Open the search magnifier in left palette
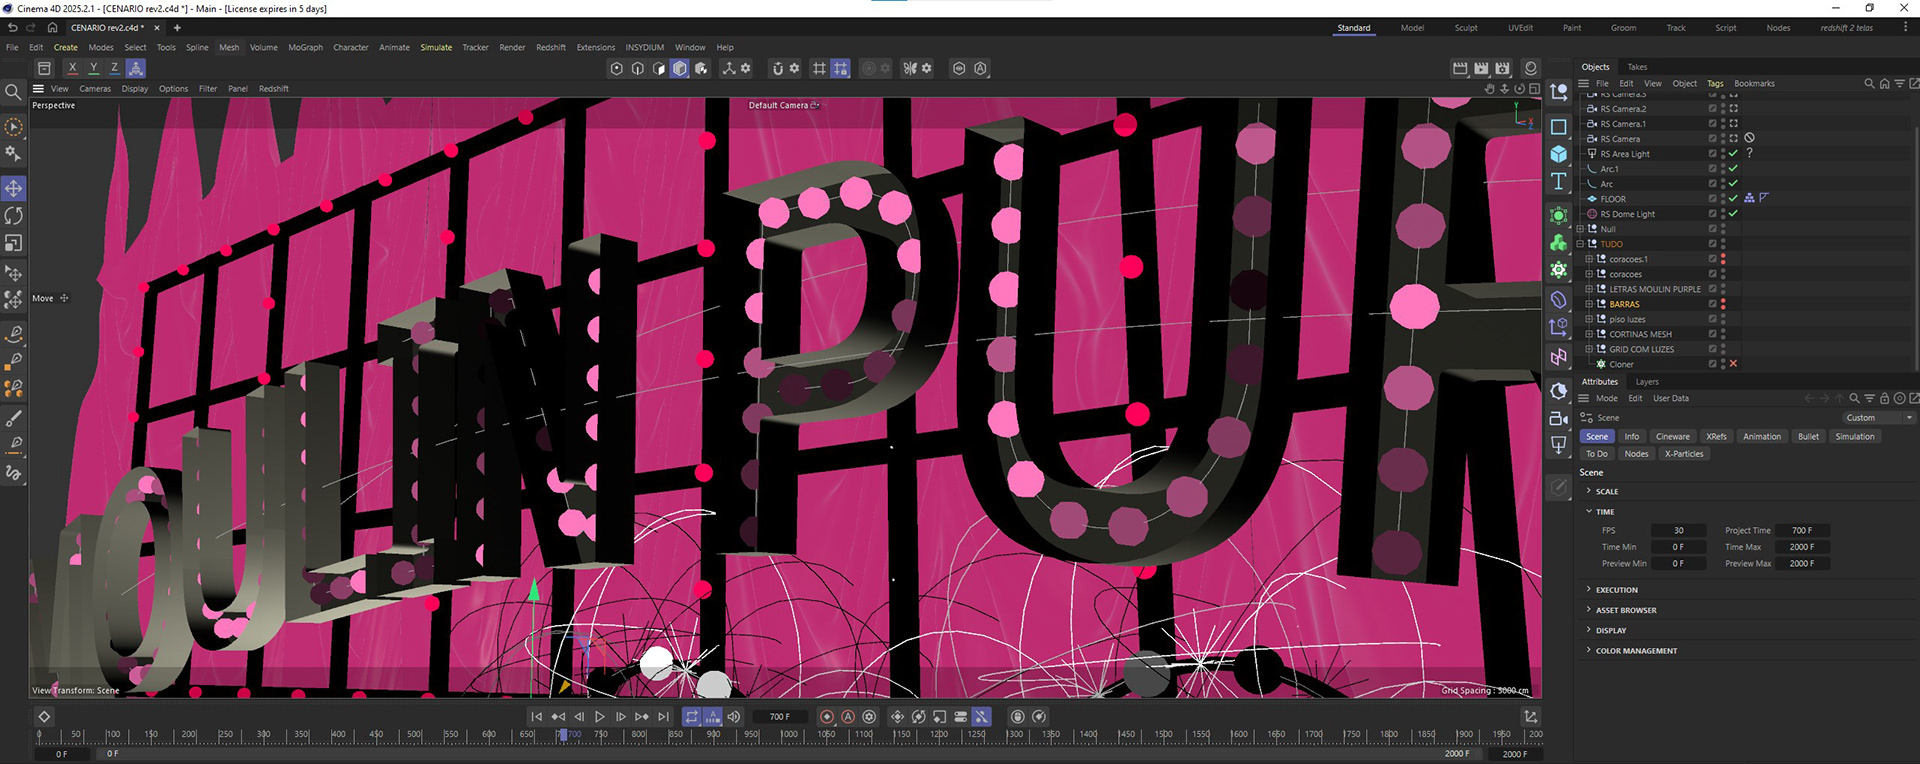The height and width of the screenshot is (764, 1920). (14, 92)
